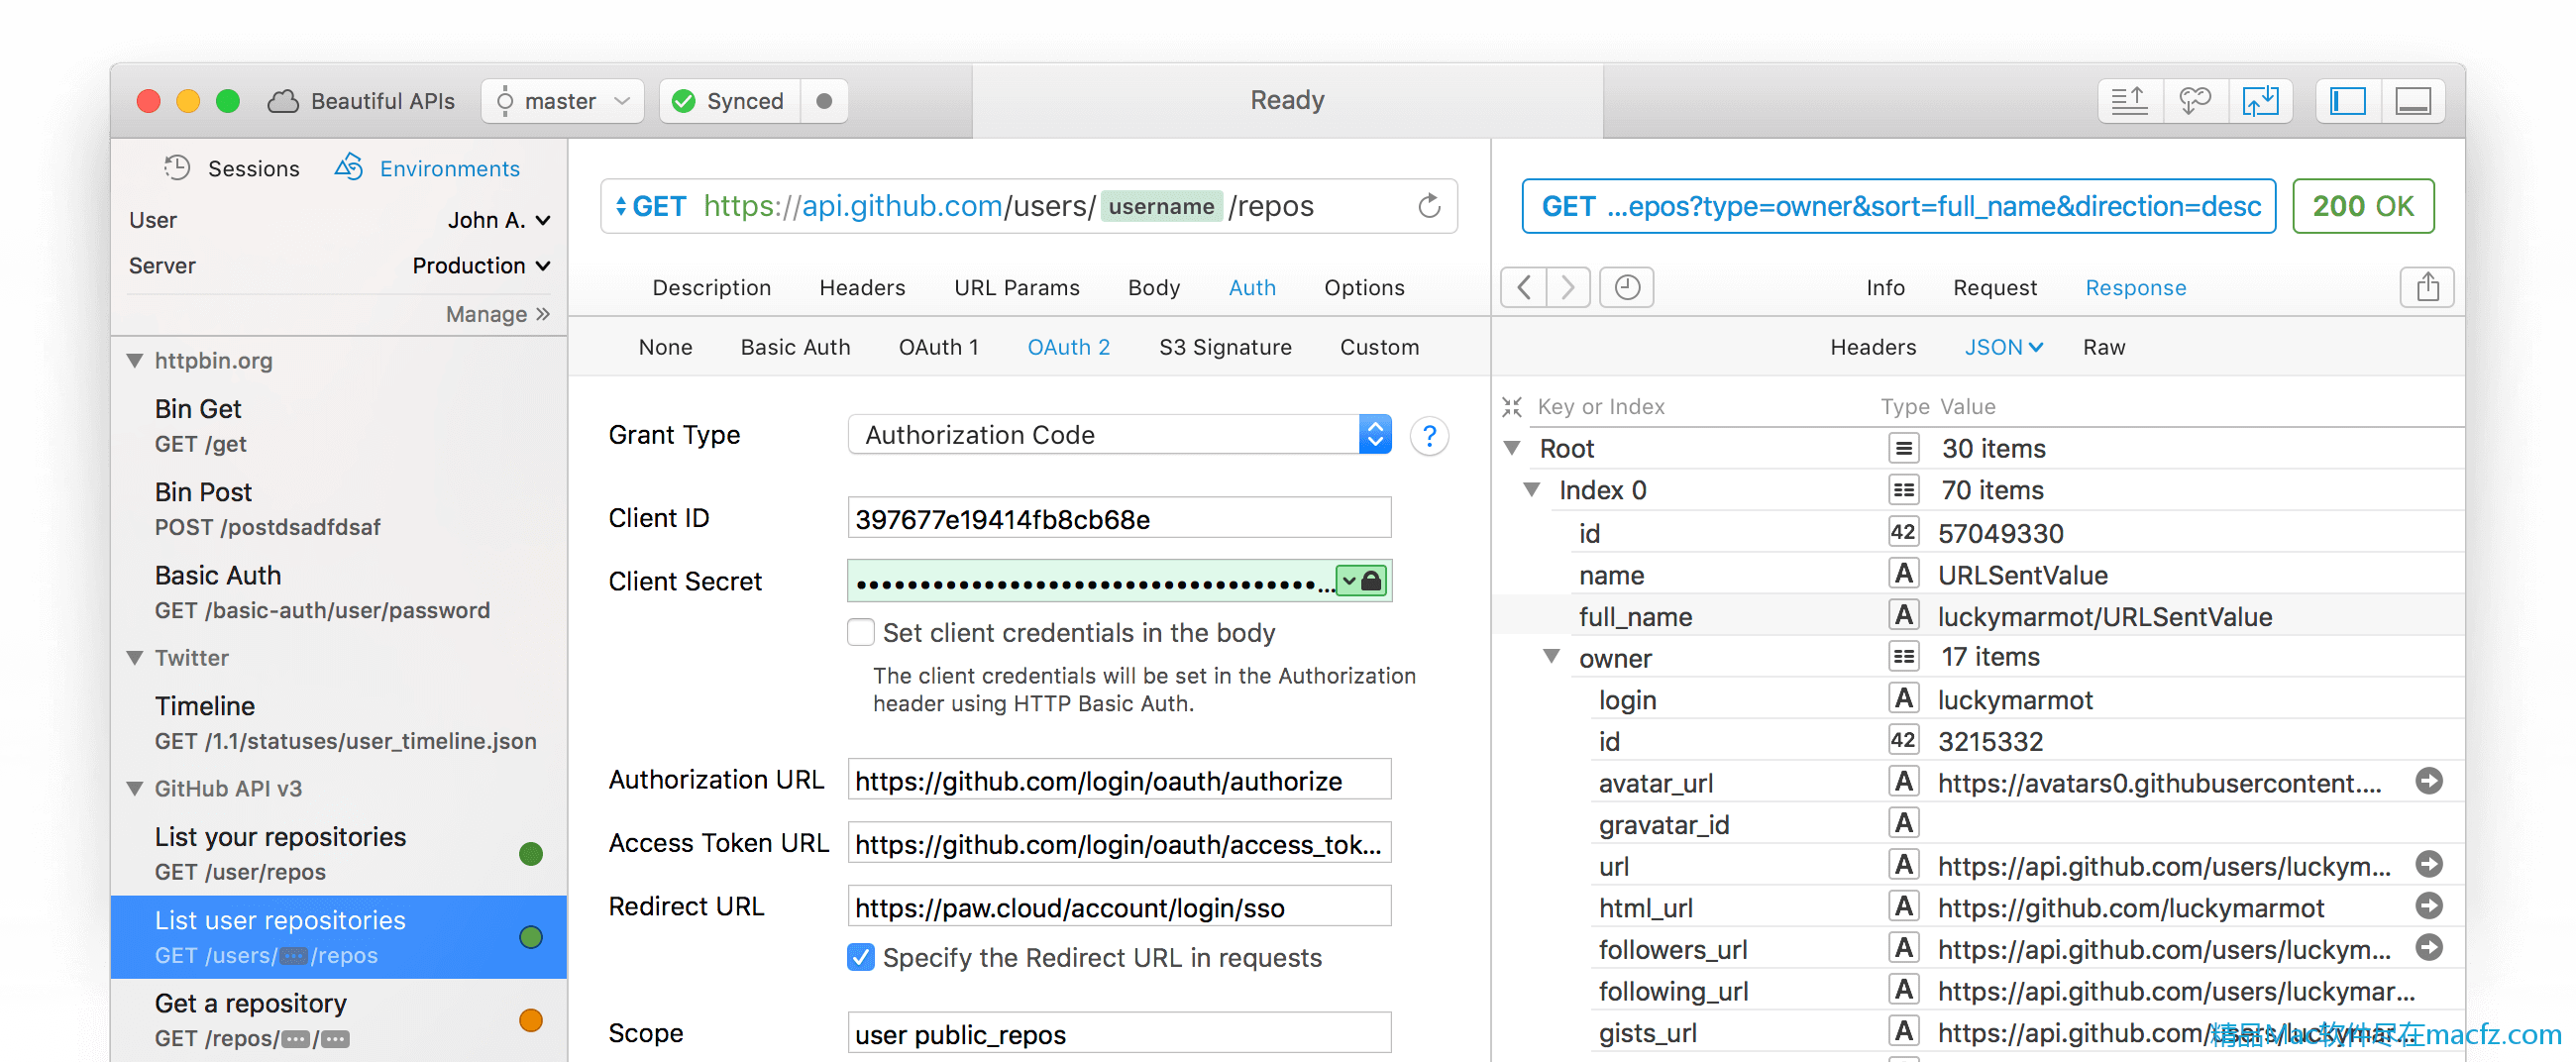Click the owner dictionary type icon

(1904, 657)
